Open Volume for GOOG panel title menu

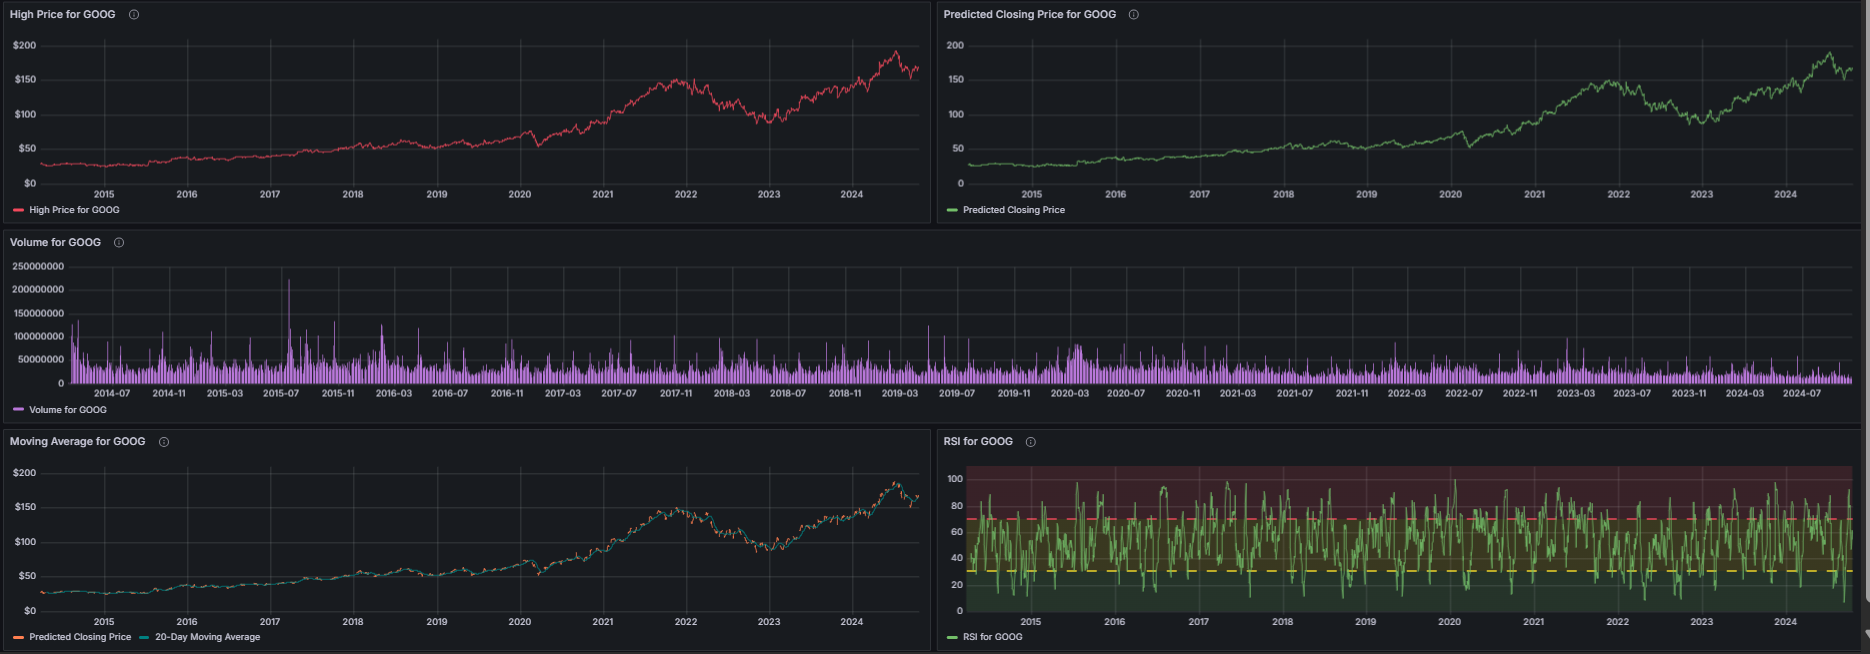[55, 243]
